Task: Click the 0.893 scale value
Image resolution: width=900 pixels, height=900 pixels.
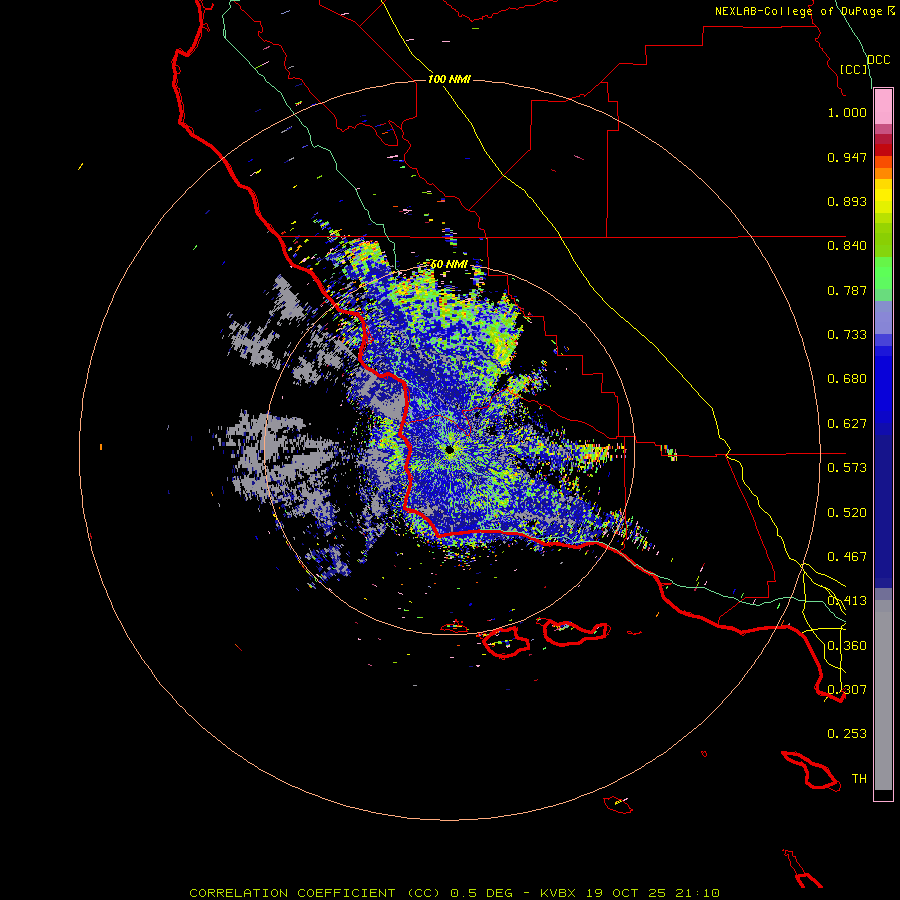Action: (x=847, y=201)
